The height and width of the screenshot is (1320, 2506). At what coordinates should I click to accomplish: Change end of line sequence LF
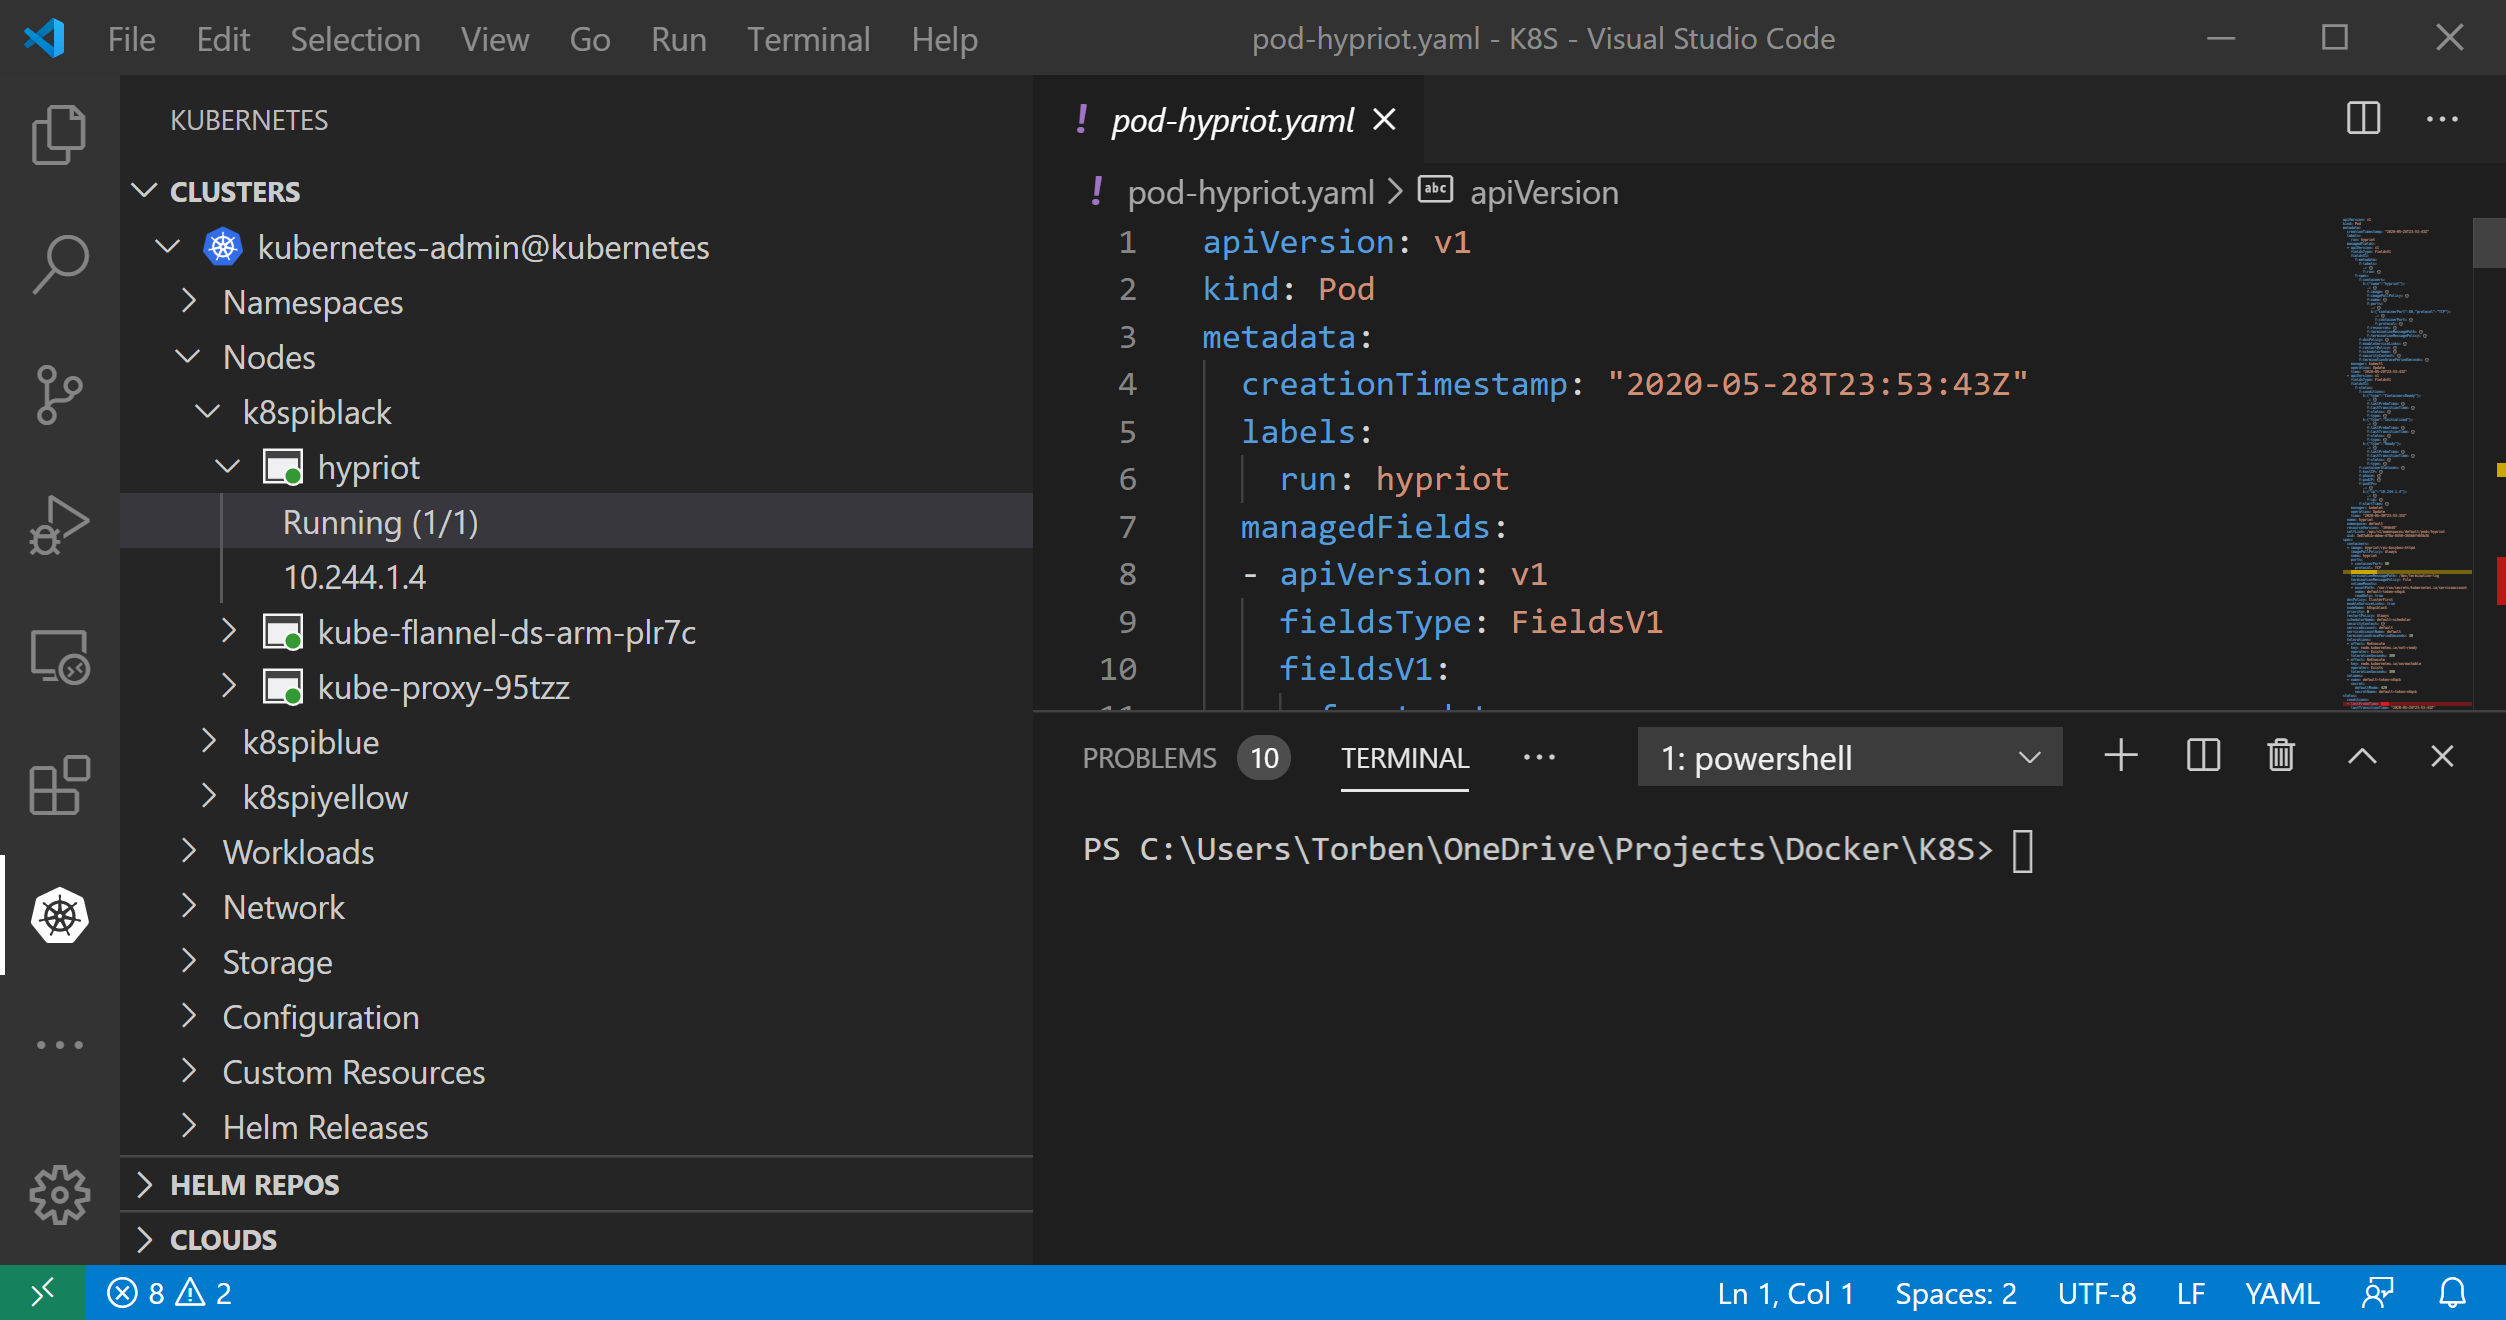click(x=2191, y=1293)
